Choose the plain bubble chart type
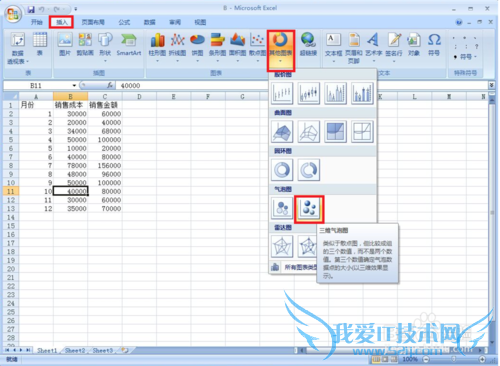 pyautogui.click(x=282, y=208)
